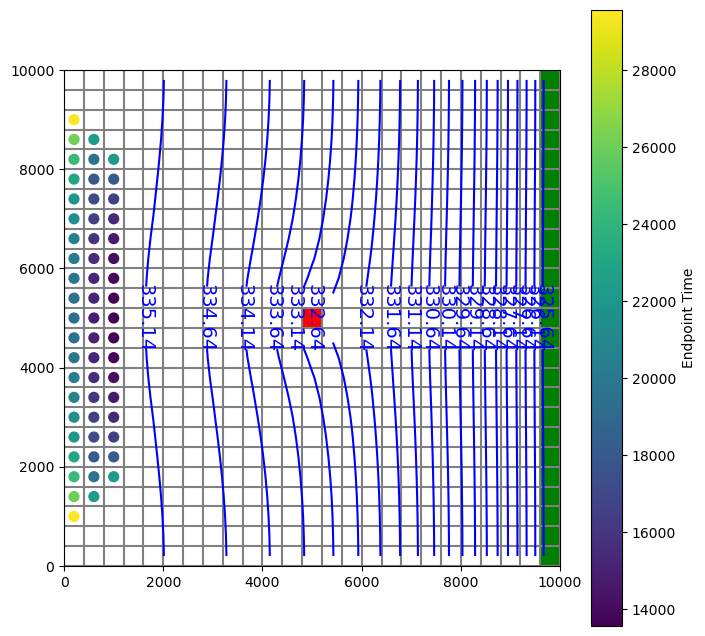This screenshot has height=636, width=705.
Task: Select the 335.14 contour label
Action: tap(148, 317)
